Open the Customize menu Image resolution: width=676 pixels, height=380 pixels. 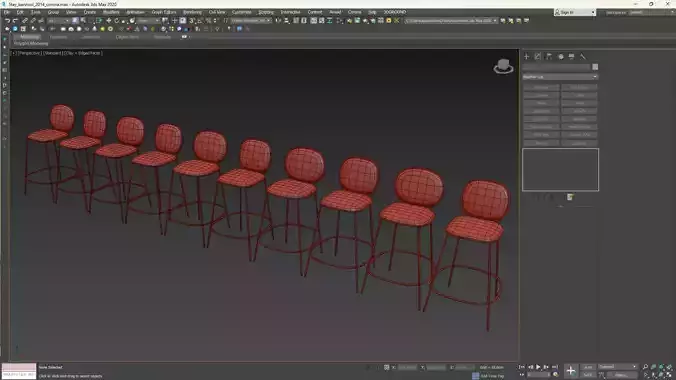click(241, 12)
